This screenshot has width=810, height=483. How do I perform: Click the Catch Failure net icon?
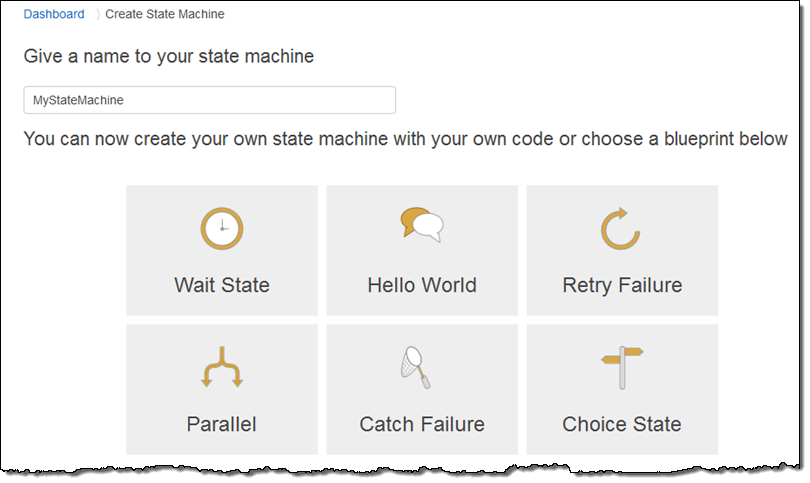(415, 367)
